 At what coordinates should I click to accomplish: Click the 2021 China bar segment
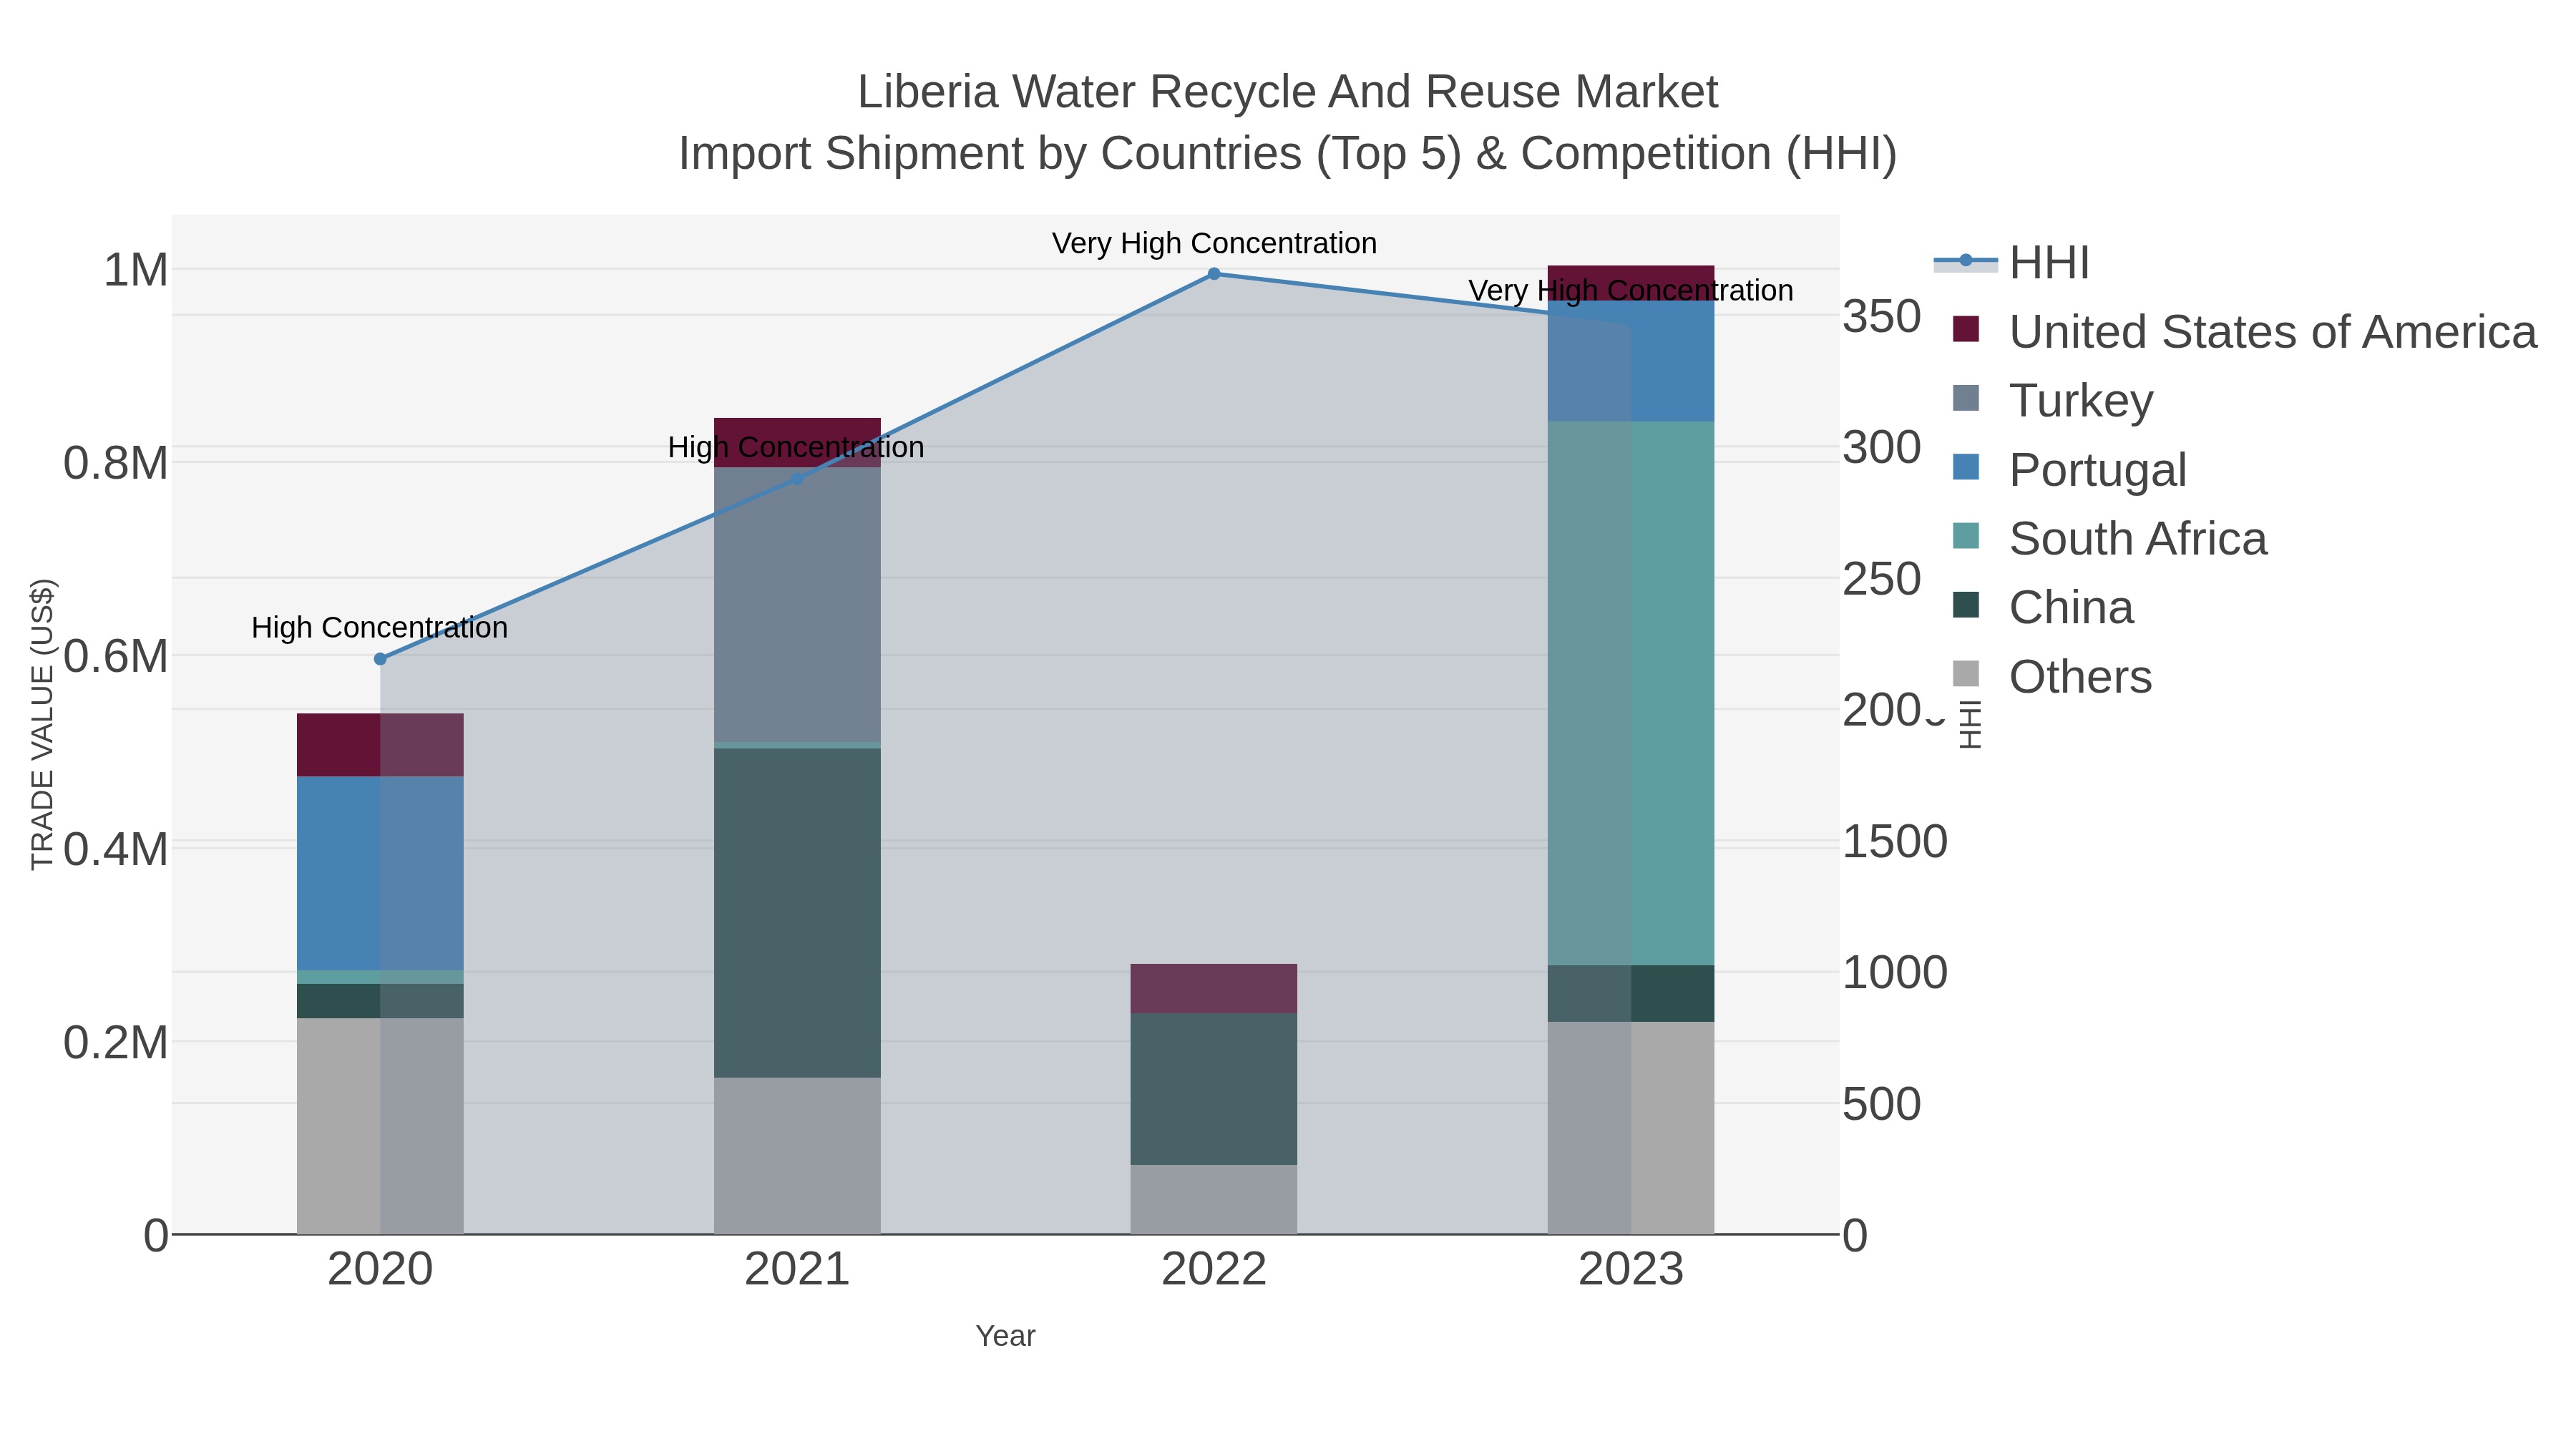[797, 913]
